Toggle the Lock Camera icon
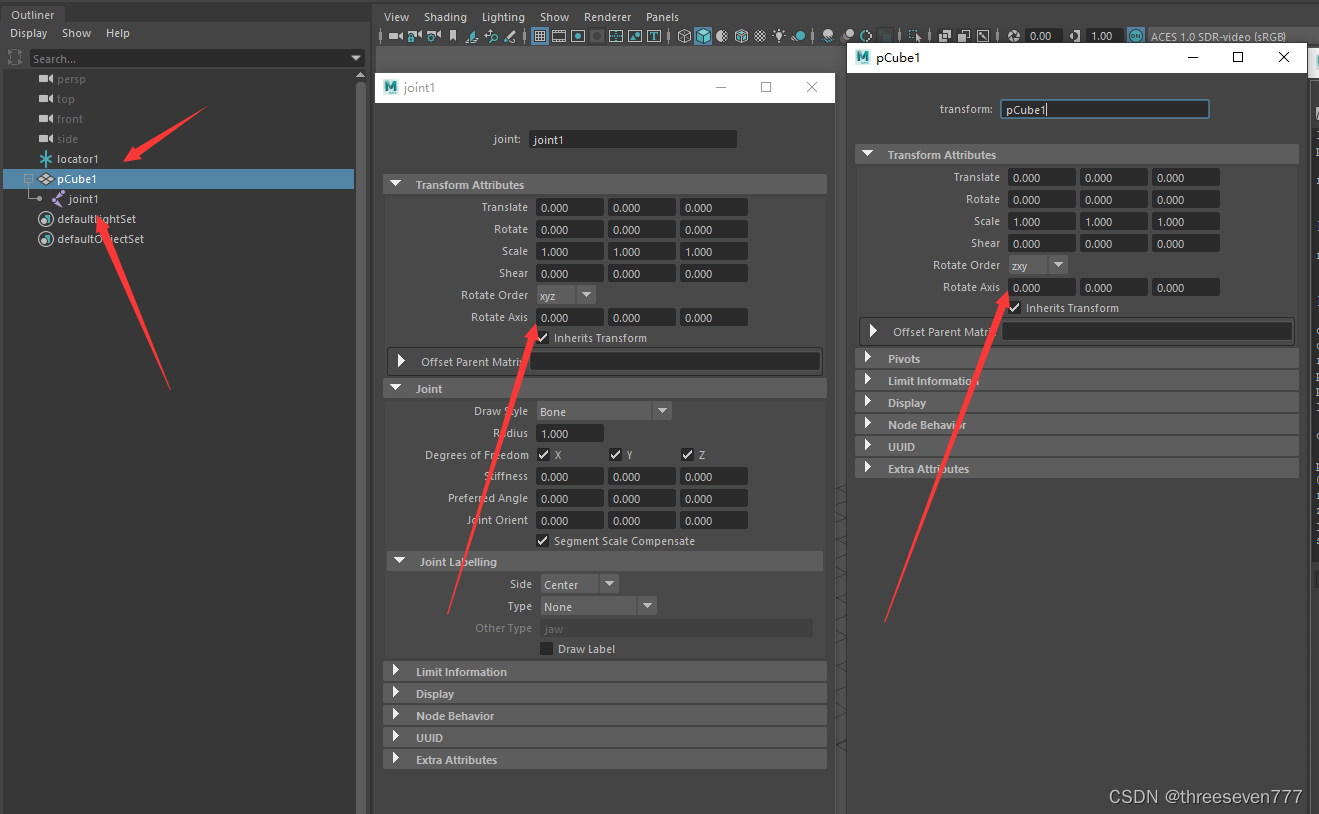The width and height of the screenshot is (1319, 814). (413, 36)
